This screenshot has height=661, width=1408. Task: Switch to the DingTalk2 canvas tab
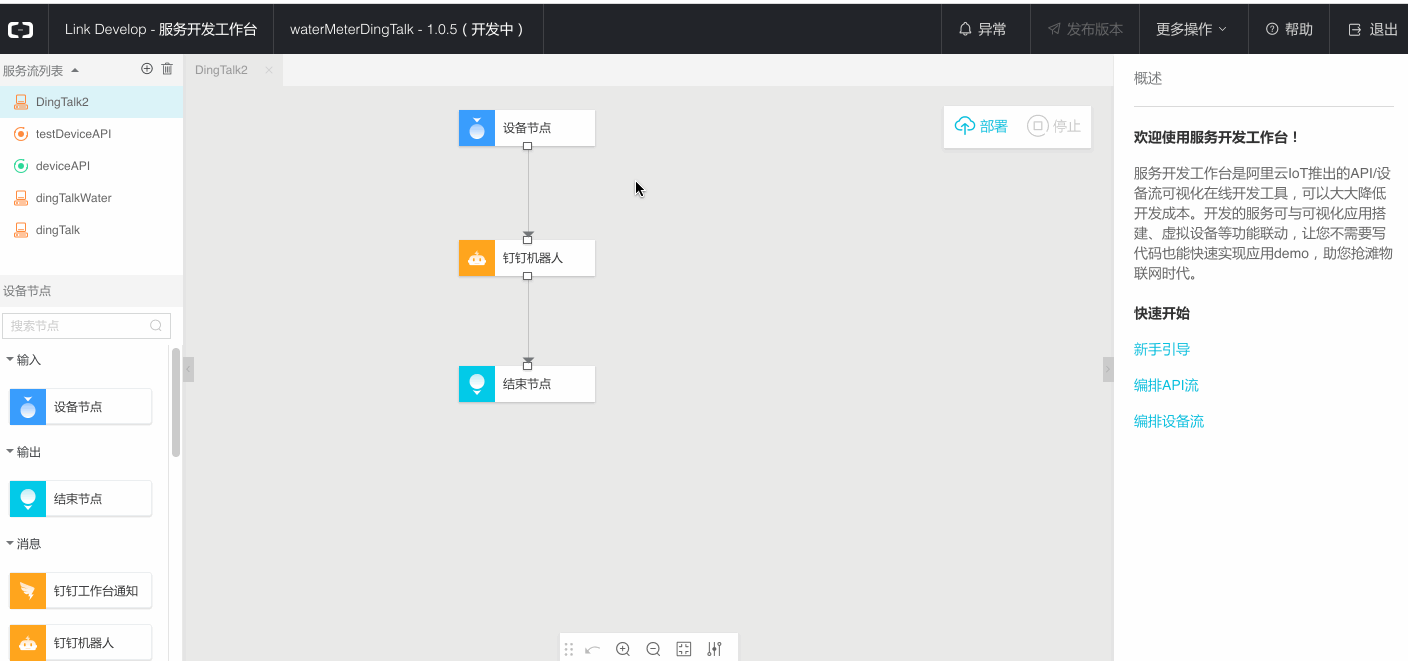pos(221,70)
